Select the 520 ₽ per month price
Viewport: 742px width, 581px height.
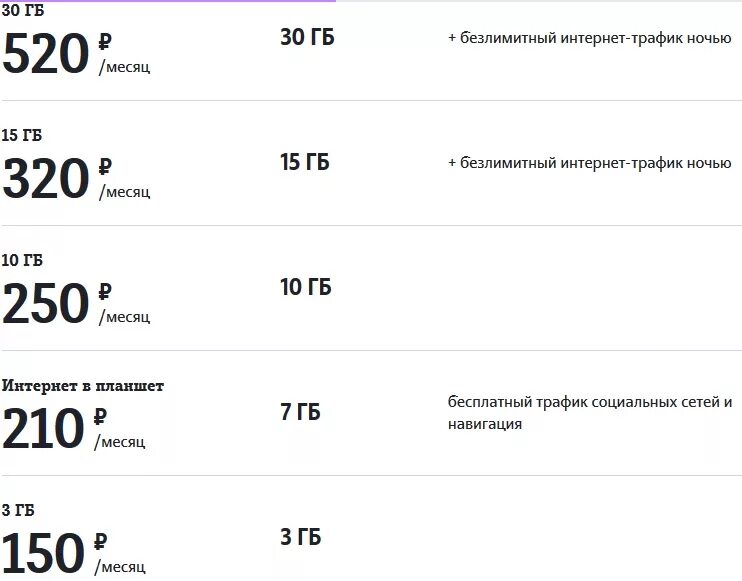coord(76,53)
